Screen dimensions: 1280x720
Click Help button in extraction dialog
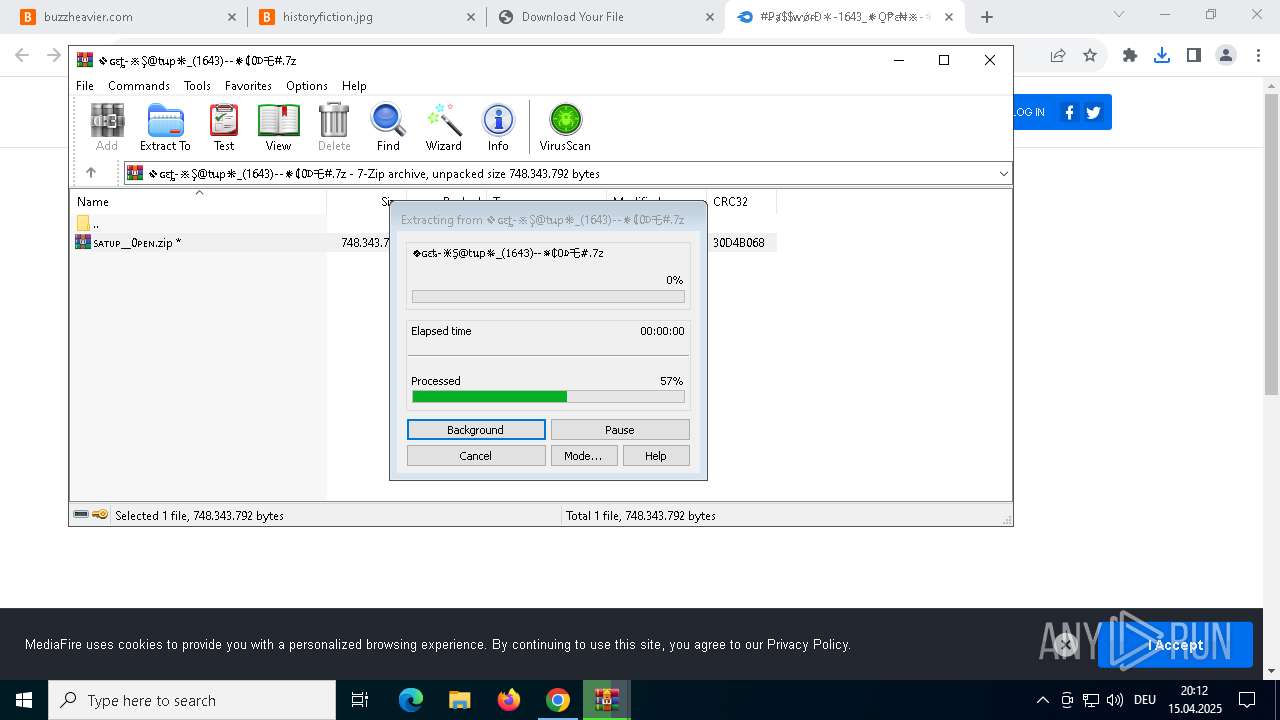(x=656, y=456)
